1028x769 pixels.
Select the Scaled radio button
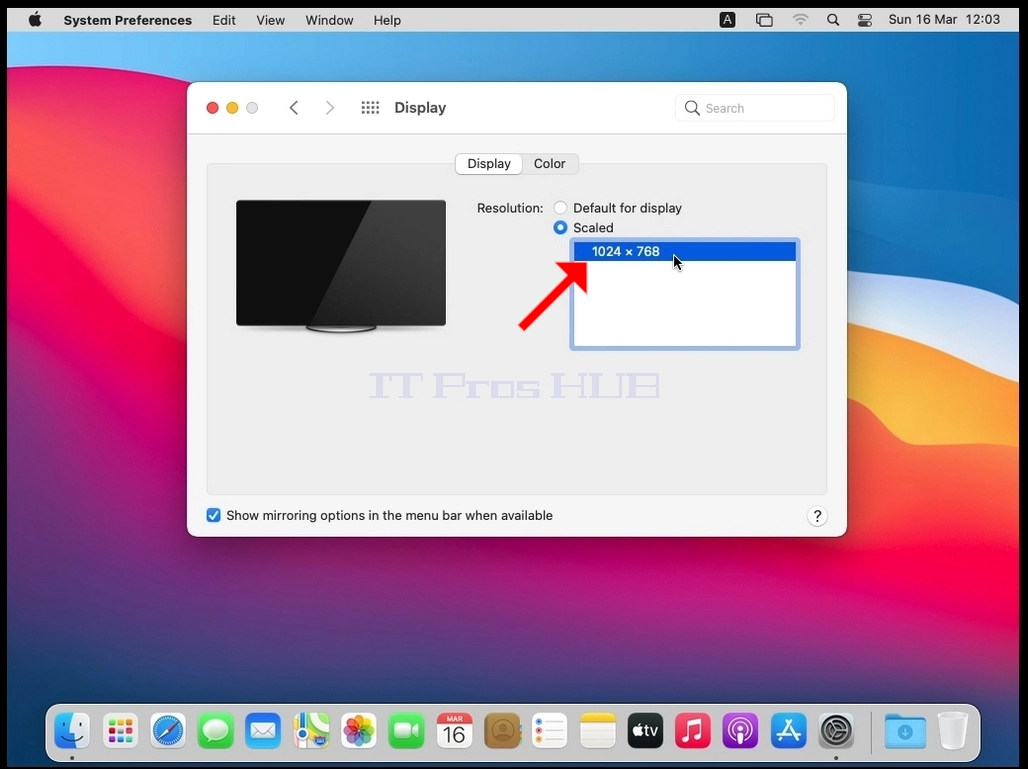tap(560, 227)
